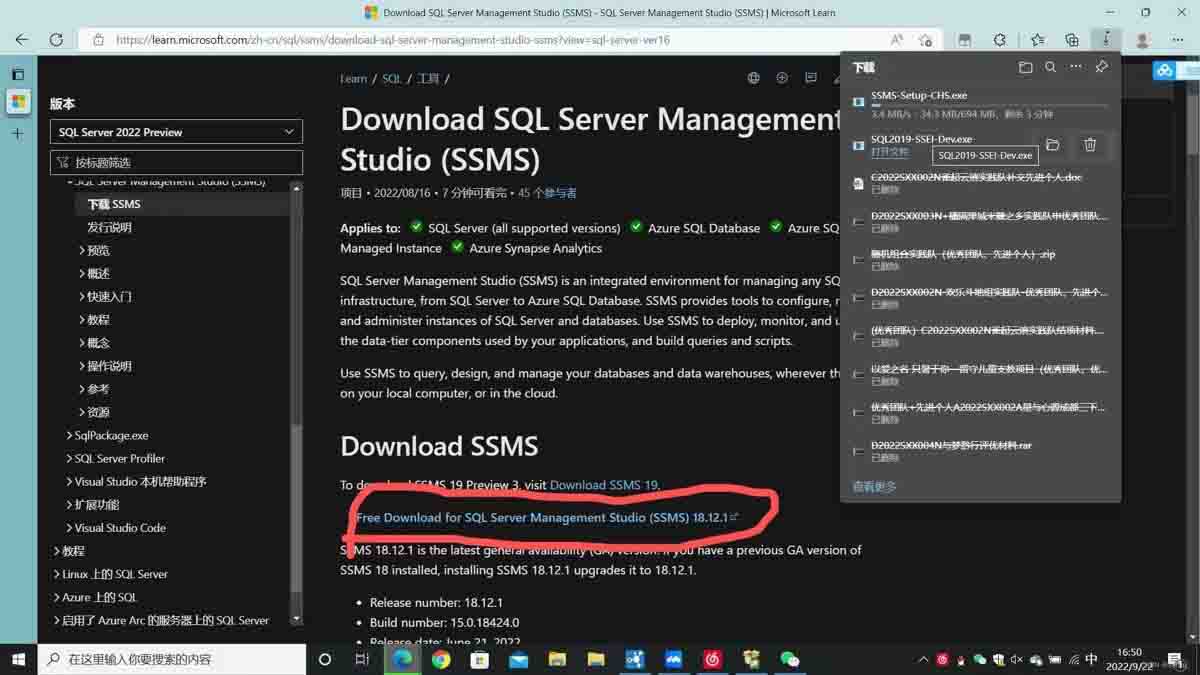Expand the 预览 tree node
The height and width of the screenshot is (675, 1200).
(x=97, y=250)
